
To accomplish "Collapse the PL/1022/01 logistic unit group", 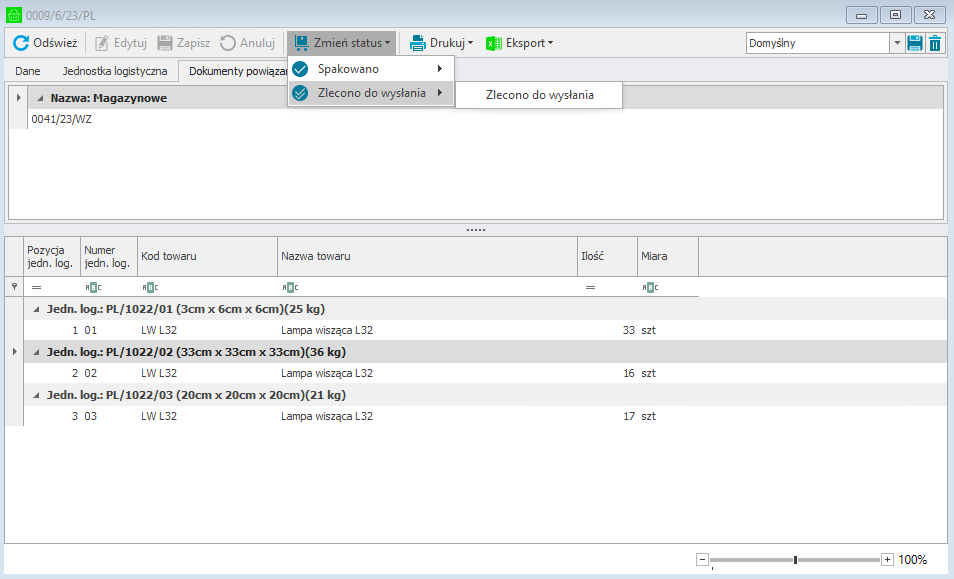I will [x=38, y=309].
